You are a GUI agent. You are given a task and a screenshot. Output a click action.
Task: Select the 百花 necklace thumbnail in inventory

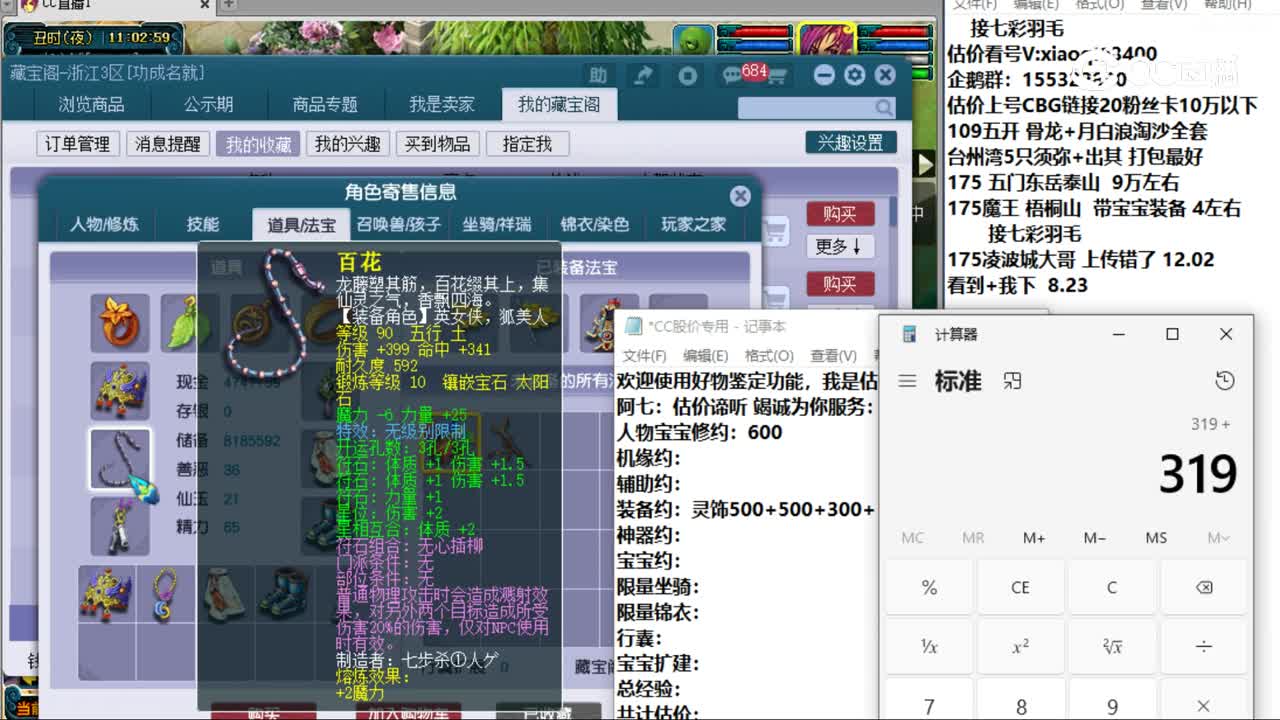click(x=120, y=460)
